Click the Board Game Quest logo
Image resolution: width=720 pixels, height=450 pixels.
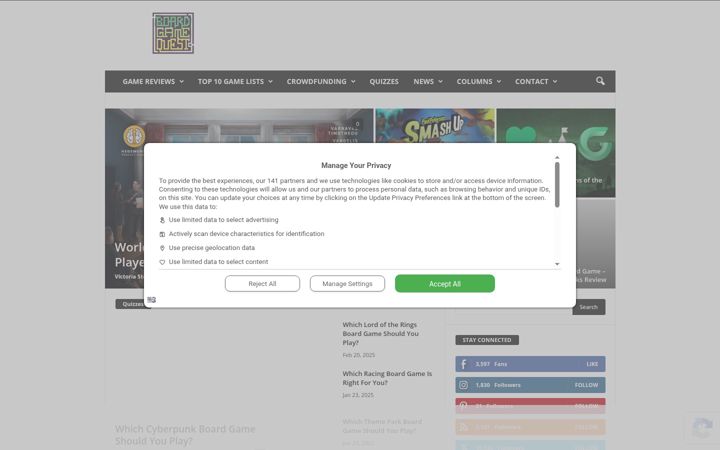coord(173,33)
